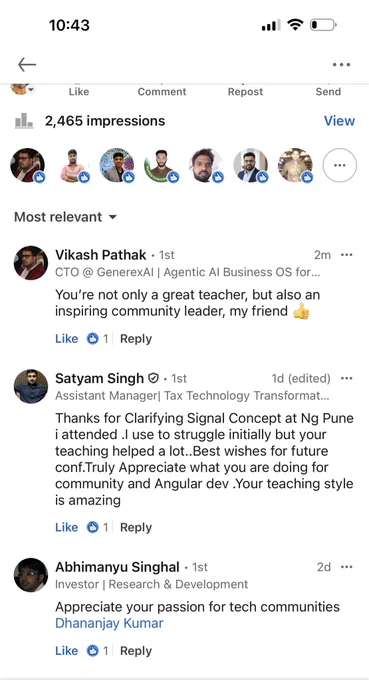
Task: Open options for Vikash Pathak's comment
Action: pyautogui.click(x=346, y=255)
